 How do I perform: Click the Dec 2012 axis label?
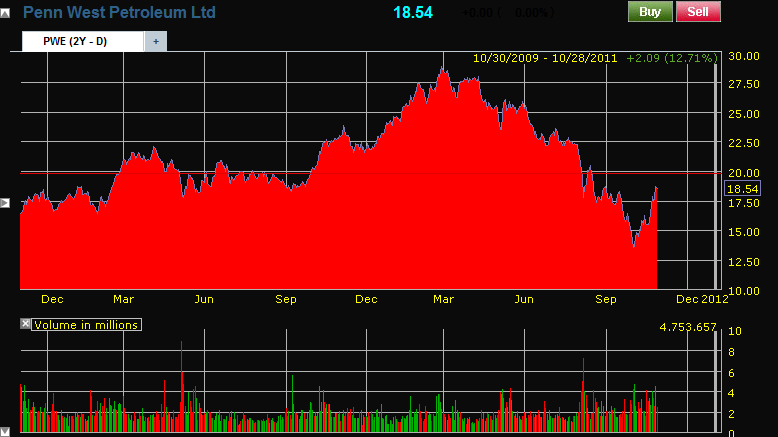[702, 299]
